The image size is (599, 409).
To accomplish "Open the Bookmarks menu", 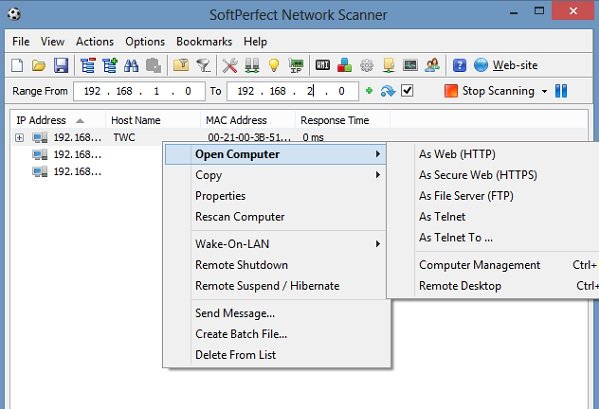I will click(204, 42).
